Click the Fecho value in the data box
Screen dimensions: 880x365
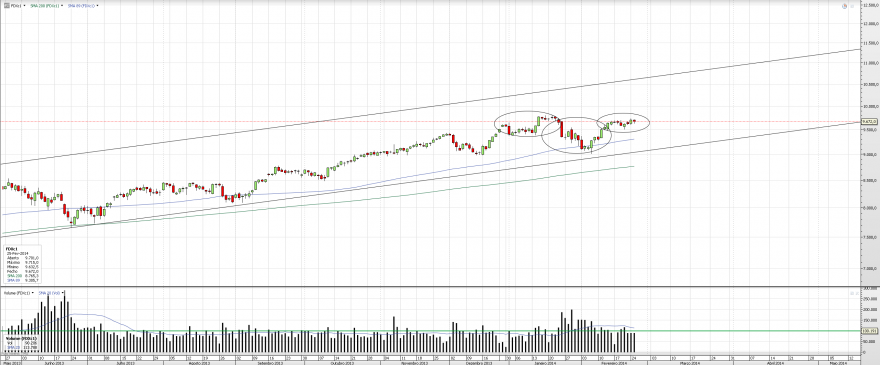coord(32,271)
